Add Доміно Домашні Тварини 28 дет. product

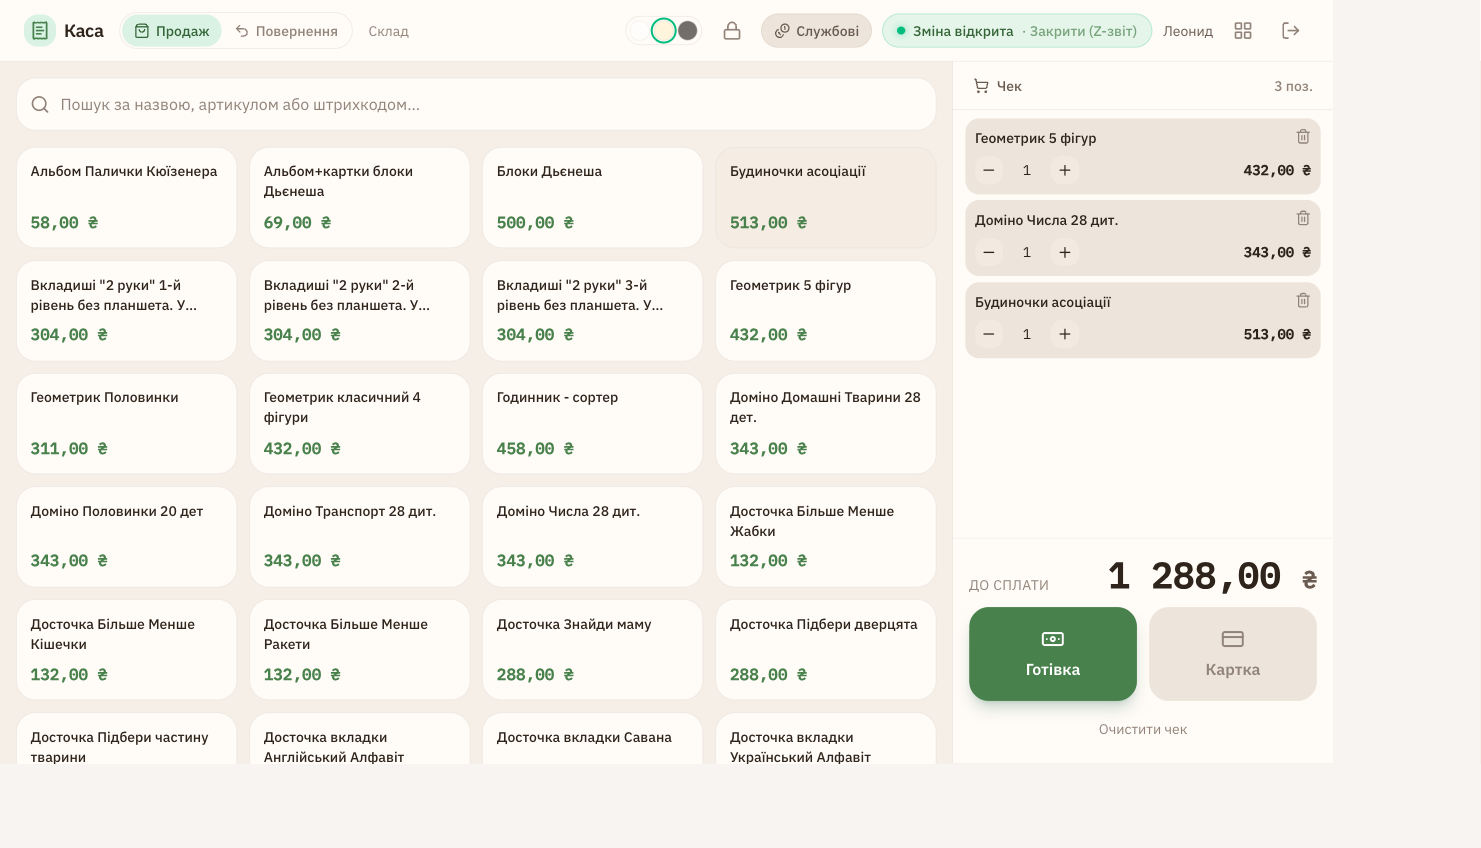[826, 424]
